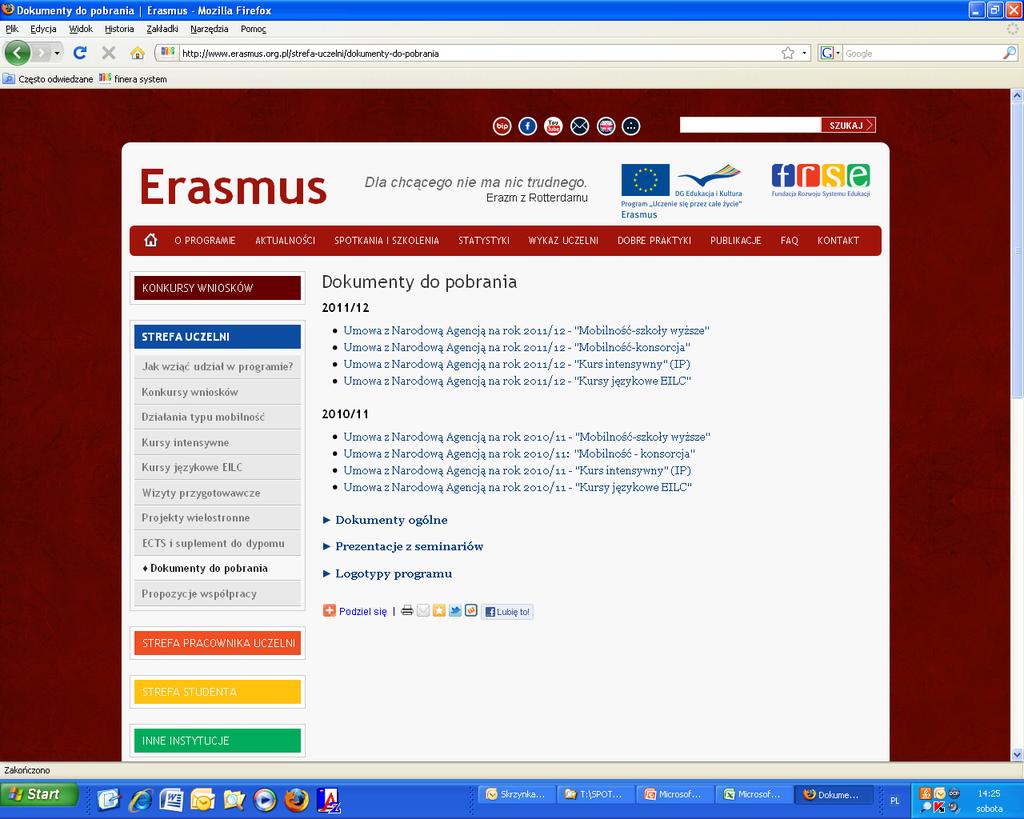
Task: Open ECTS i suplement do dypomu in the sidebar
Action: click(x=217, y=543)
